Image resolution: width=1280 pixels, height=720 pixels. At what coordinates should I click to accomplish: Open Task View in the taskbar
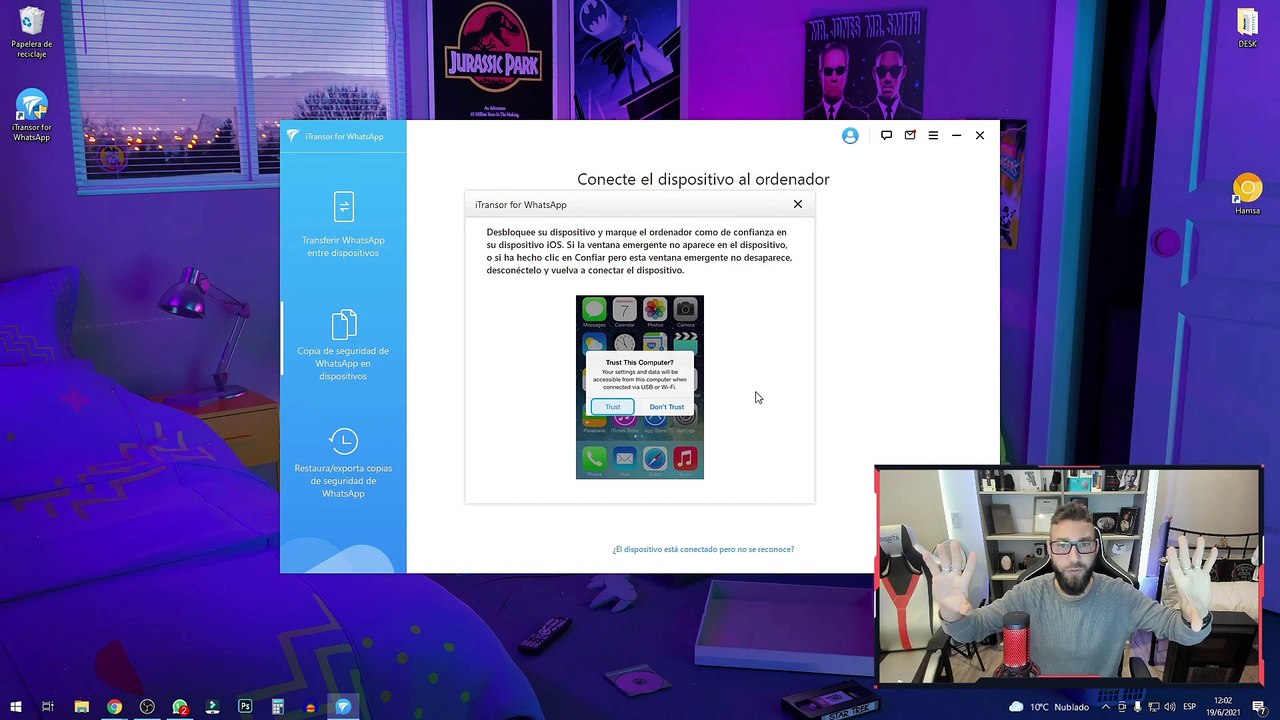coord(48,707)
